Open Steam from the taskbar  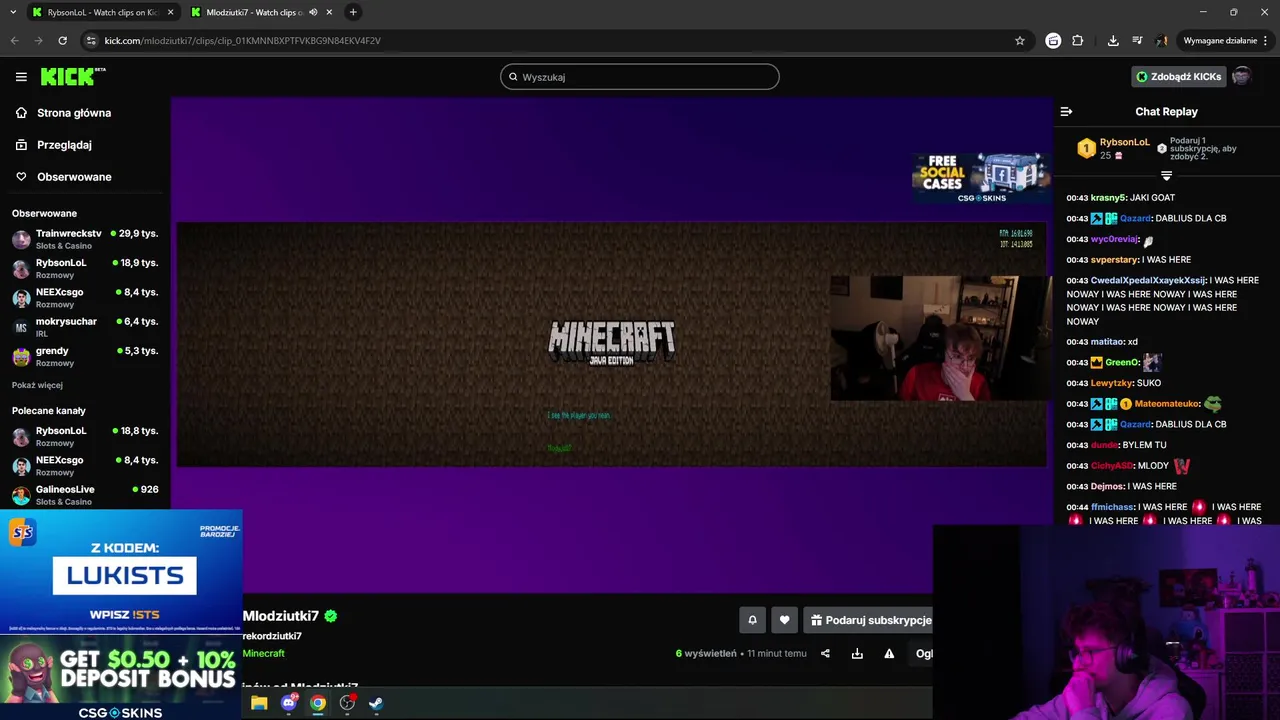click(x=376, y=703)
